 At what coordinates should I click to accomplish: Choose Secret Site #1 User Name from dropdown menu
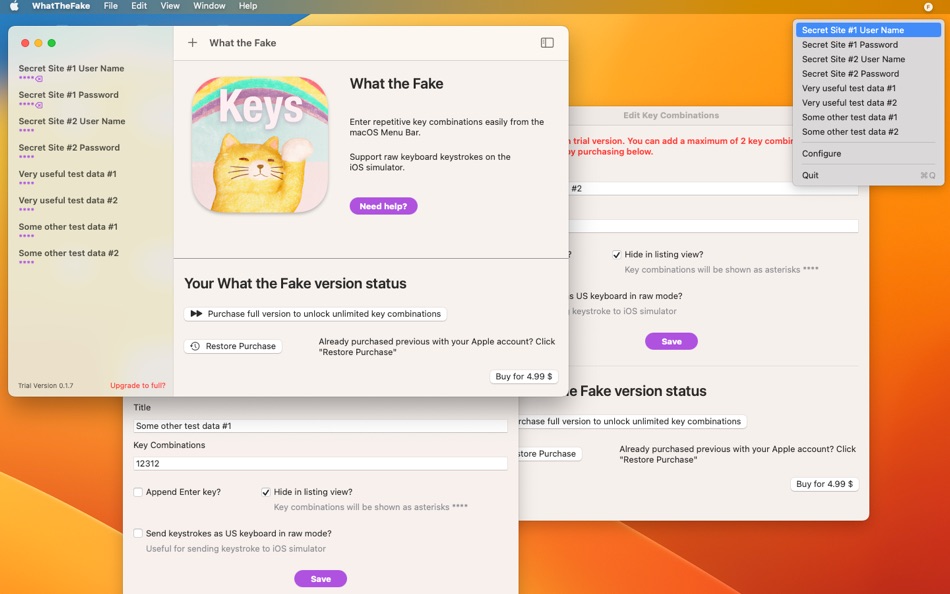pos(868,30)
